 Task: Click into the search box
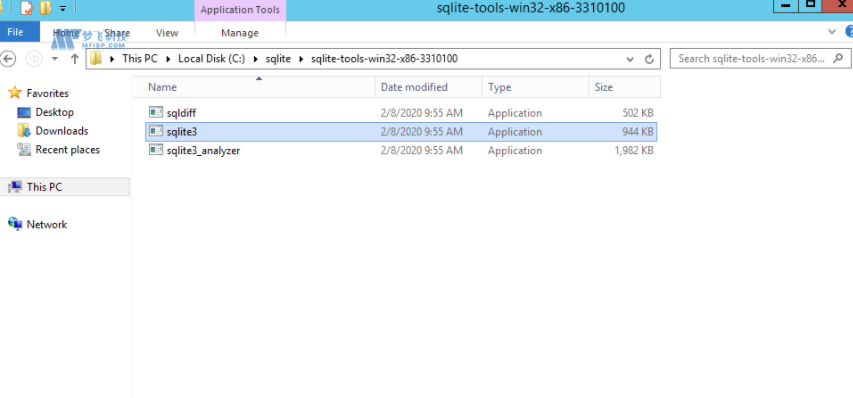751,59
